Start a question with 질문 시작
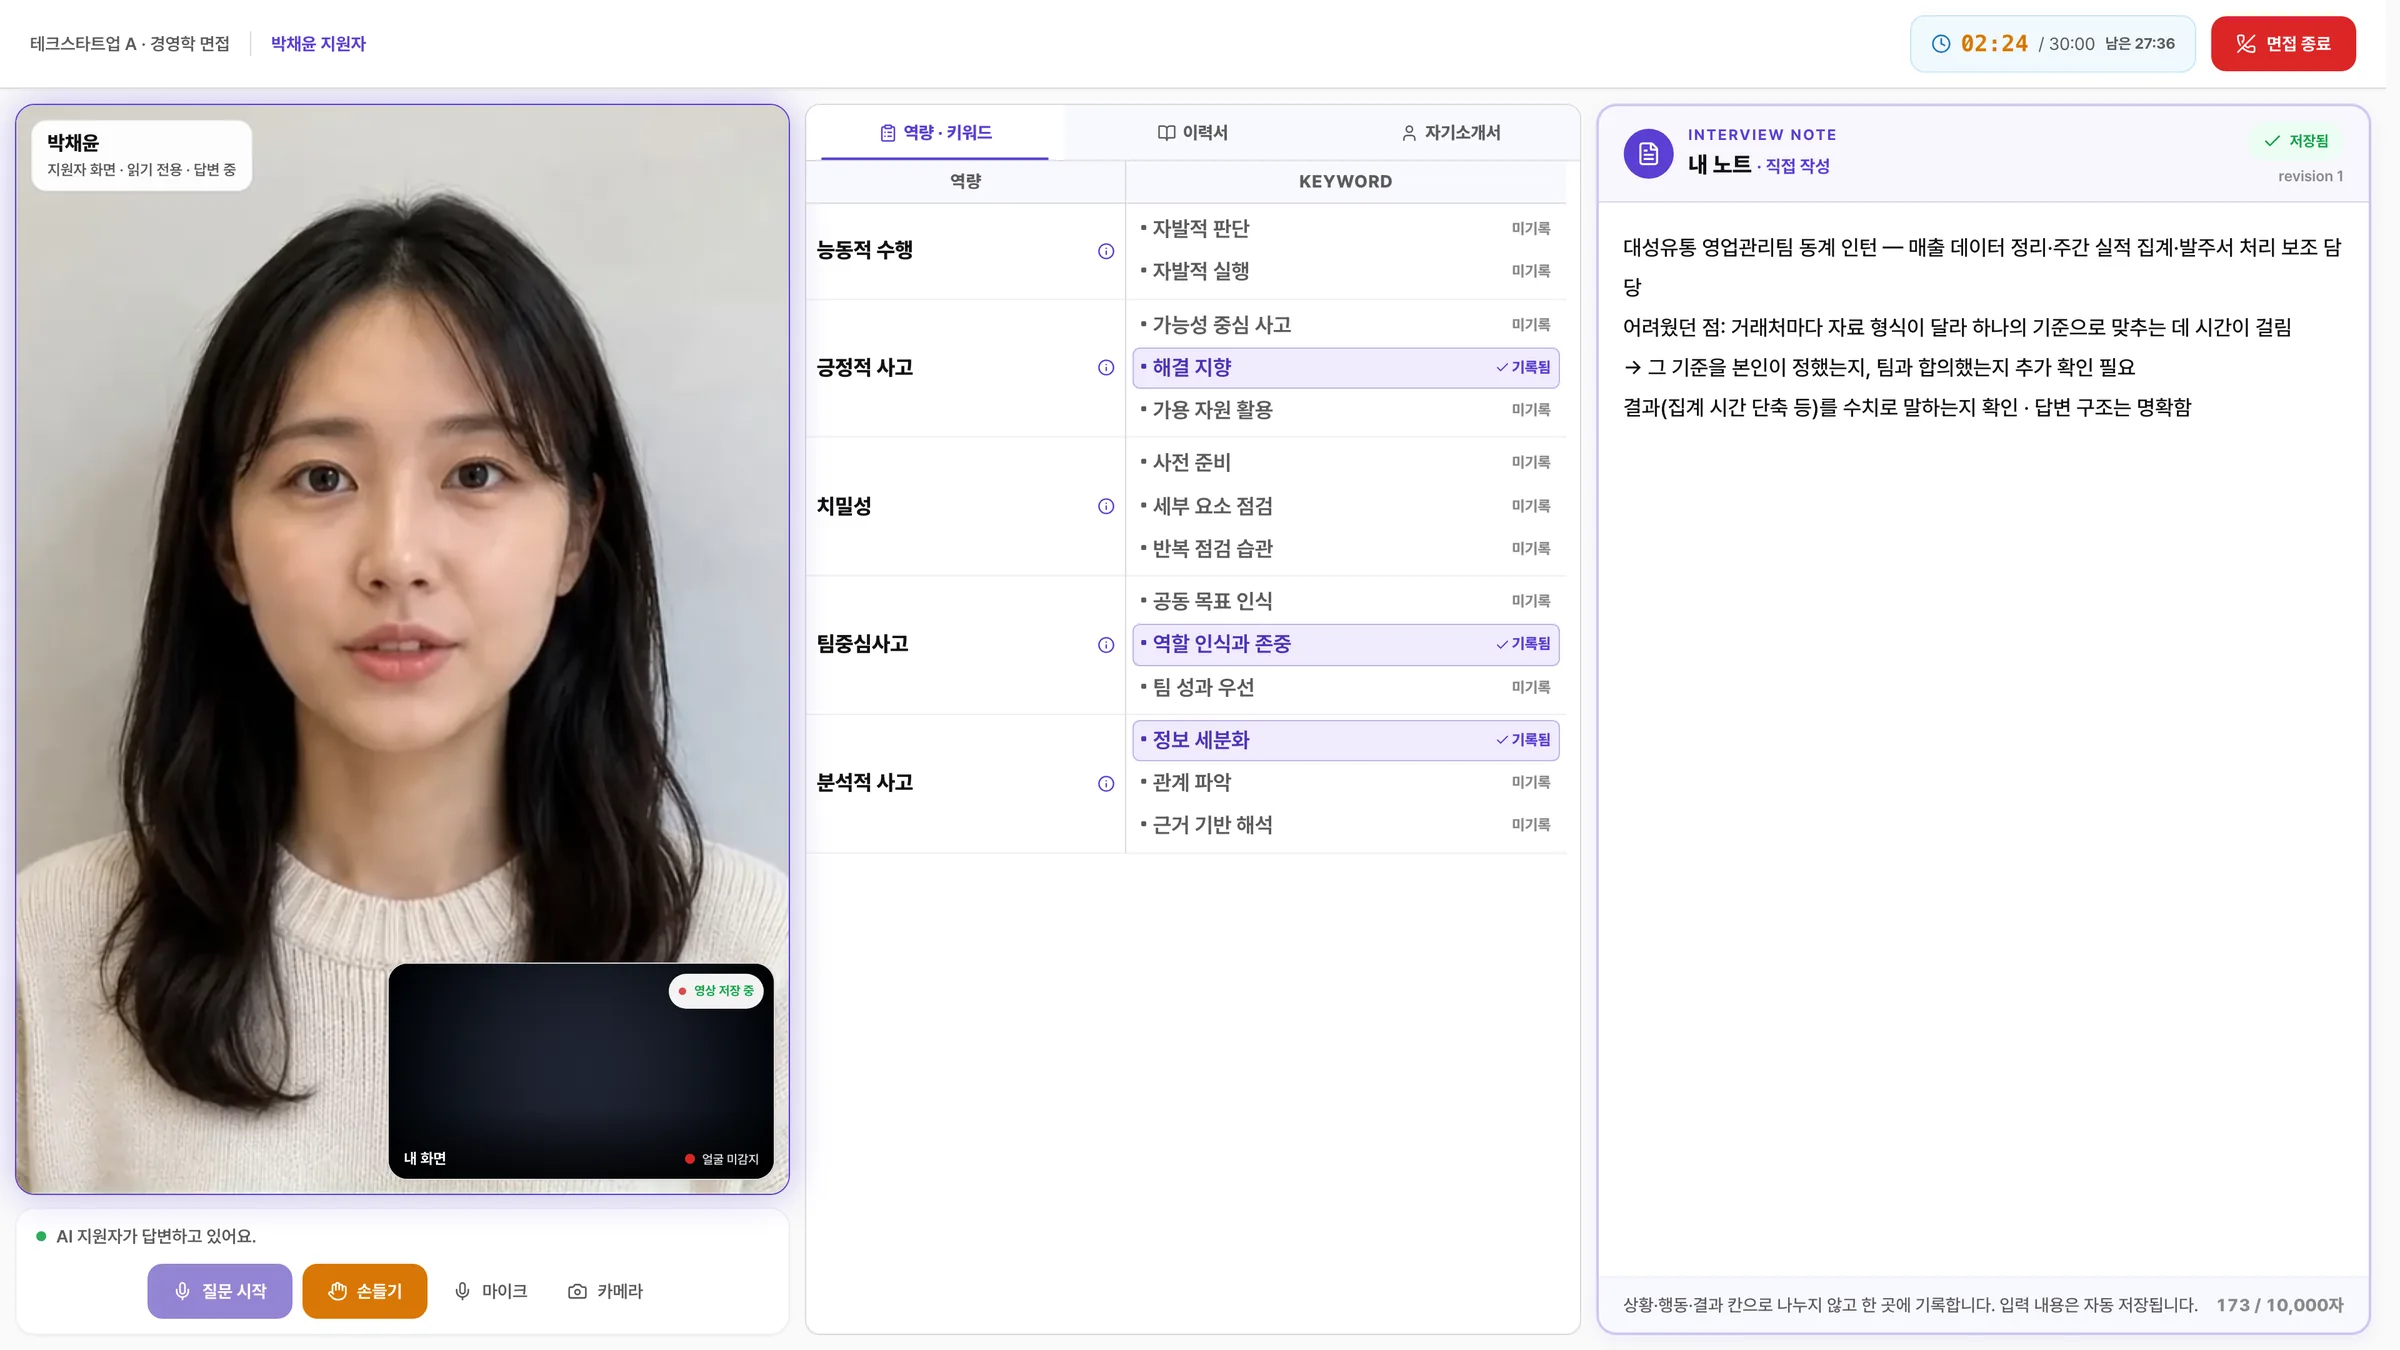Viewport: 2400px width, 1350px height. click(x=220, y=1291)
